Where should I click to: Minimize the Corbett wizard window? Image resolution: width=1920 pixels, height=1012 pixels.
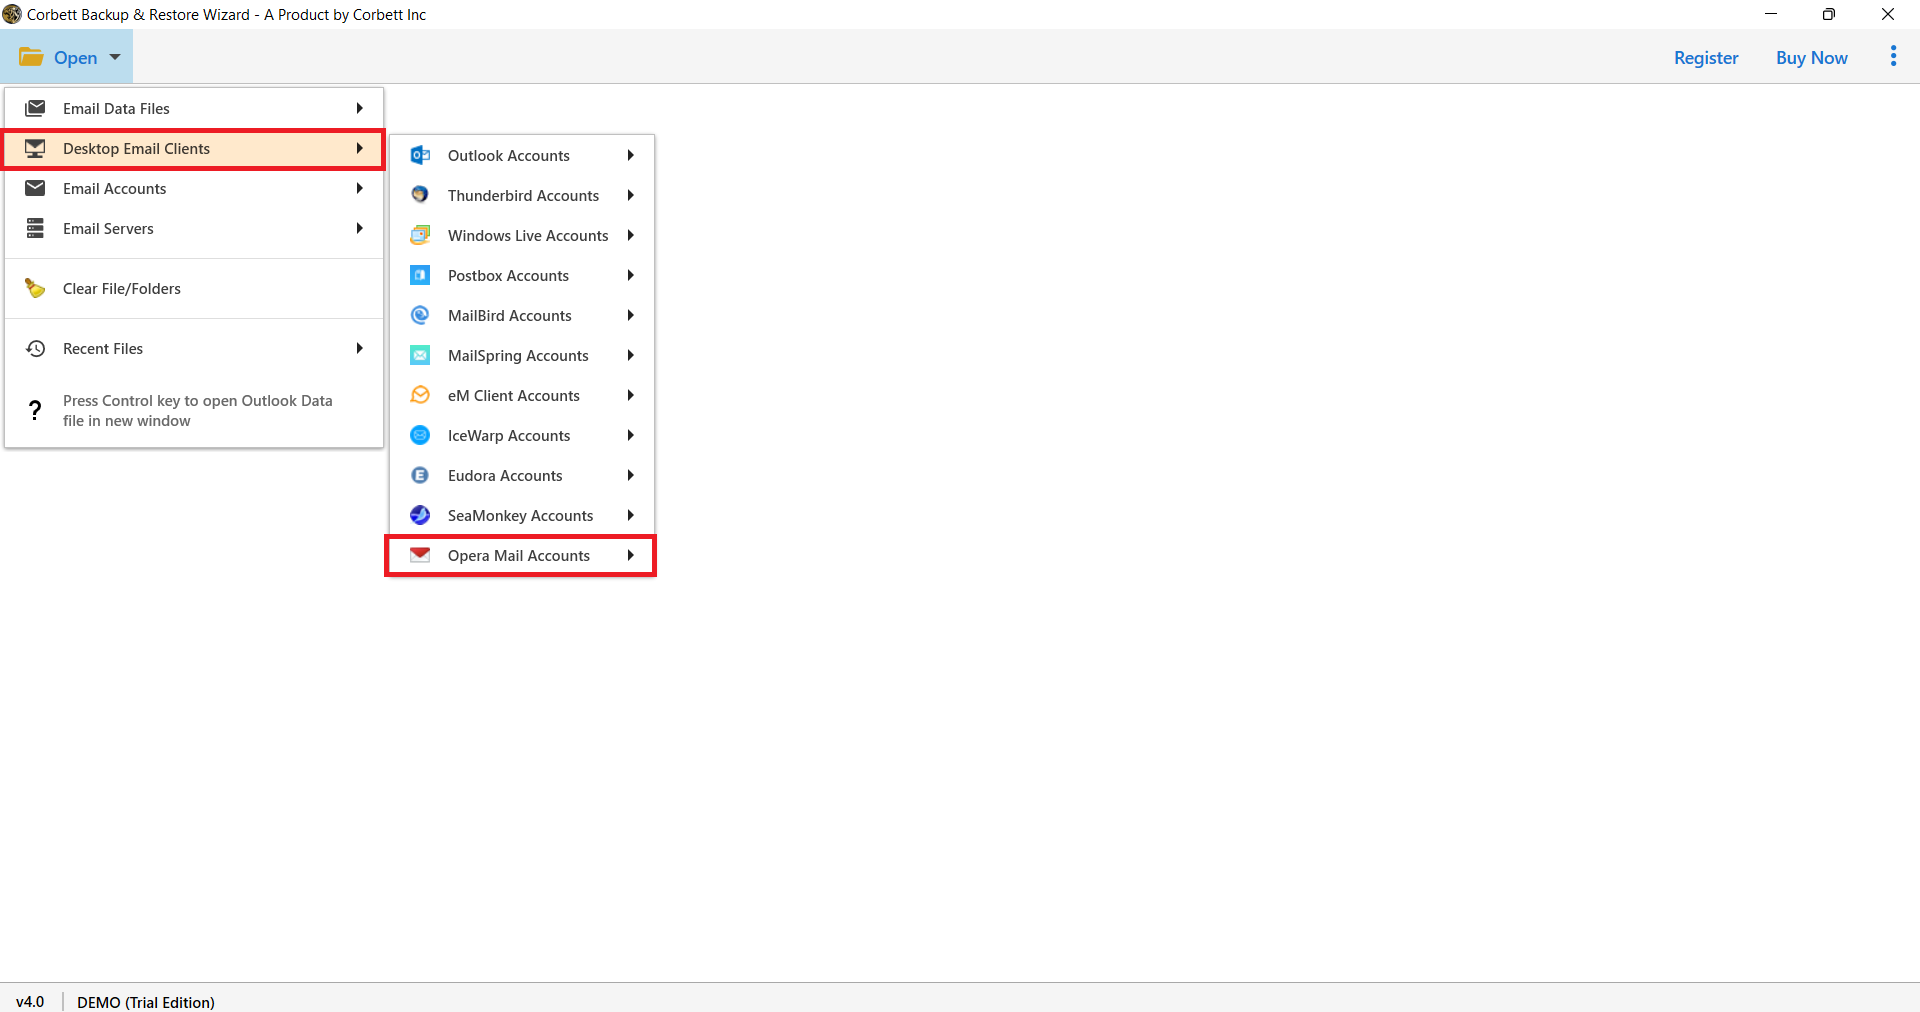1771,14
